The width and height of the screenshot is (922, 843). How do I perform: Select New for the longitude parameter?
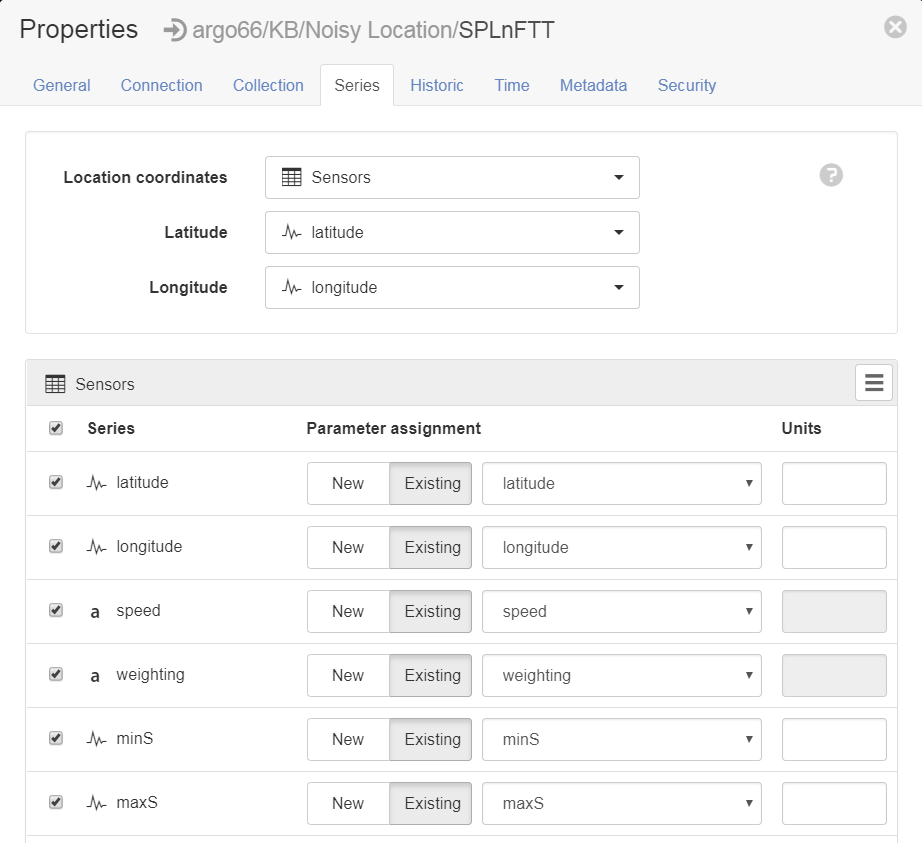point(348,547)
